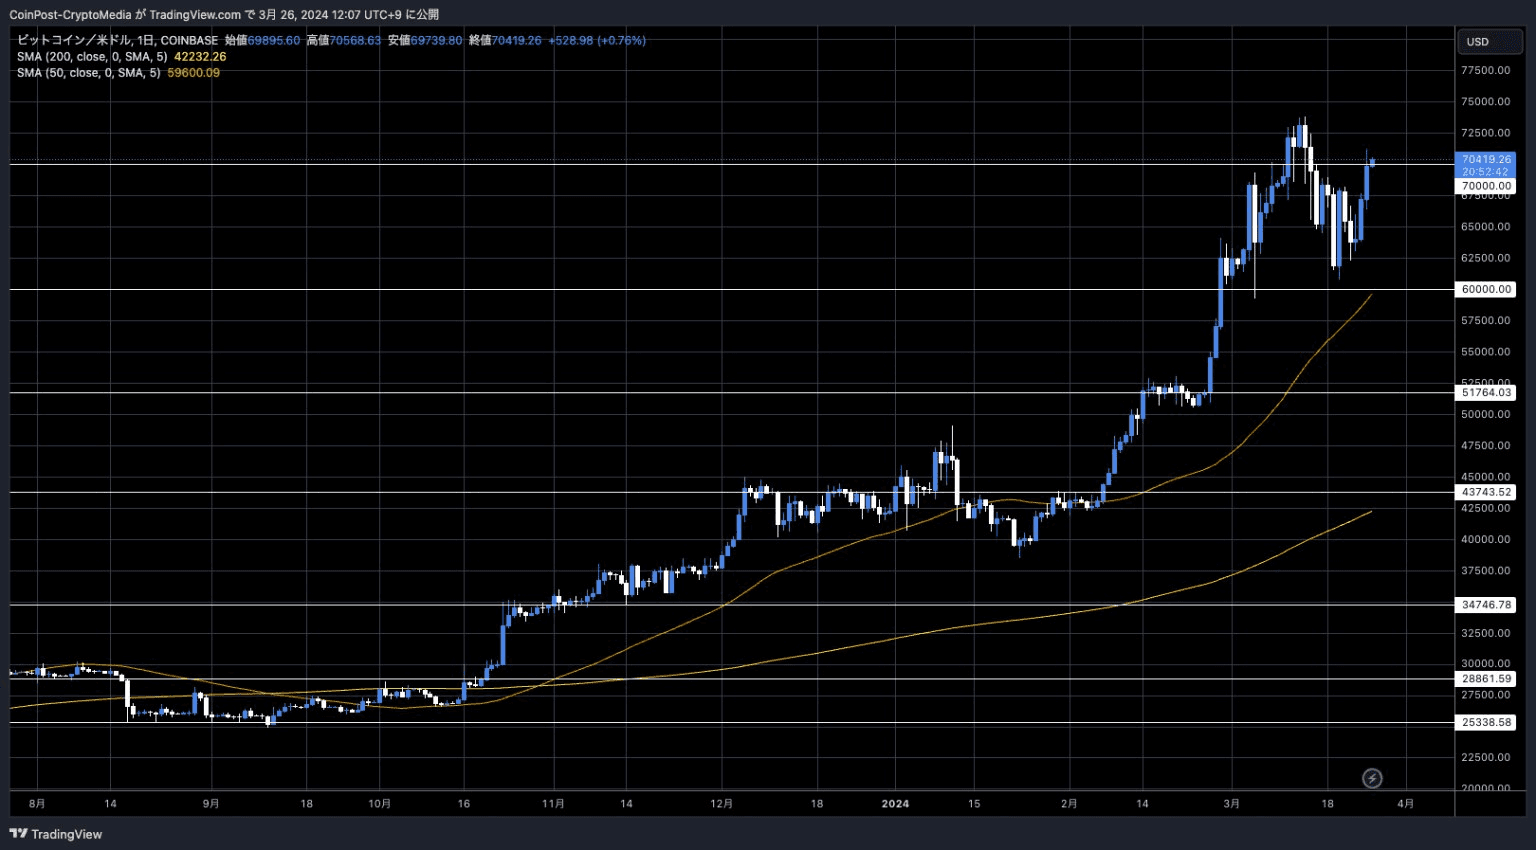This screenshot has height=850, width=1536.
Task: Select the 43743.52 horizontal line label
Action: point(1486,492)
